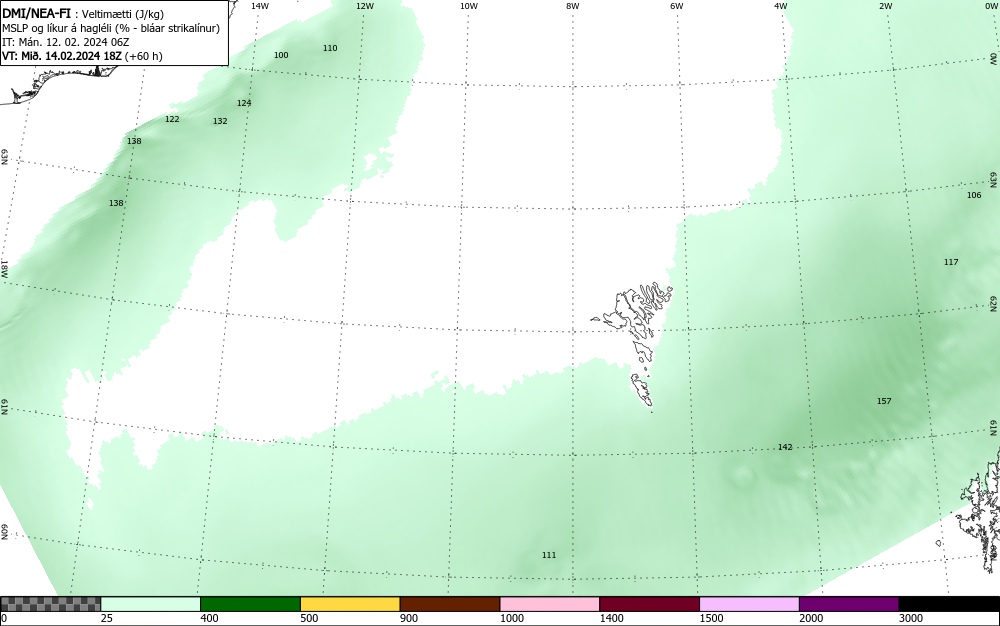Click the legend value 500
Viewport: 1000px width, 626px height.
(309, 618)
